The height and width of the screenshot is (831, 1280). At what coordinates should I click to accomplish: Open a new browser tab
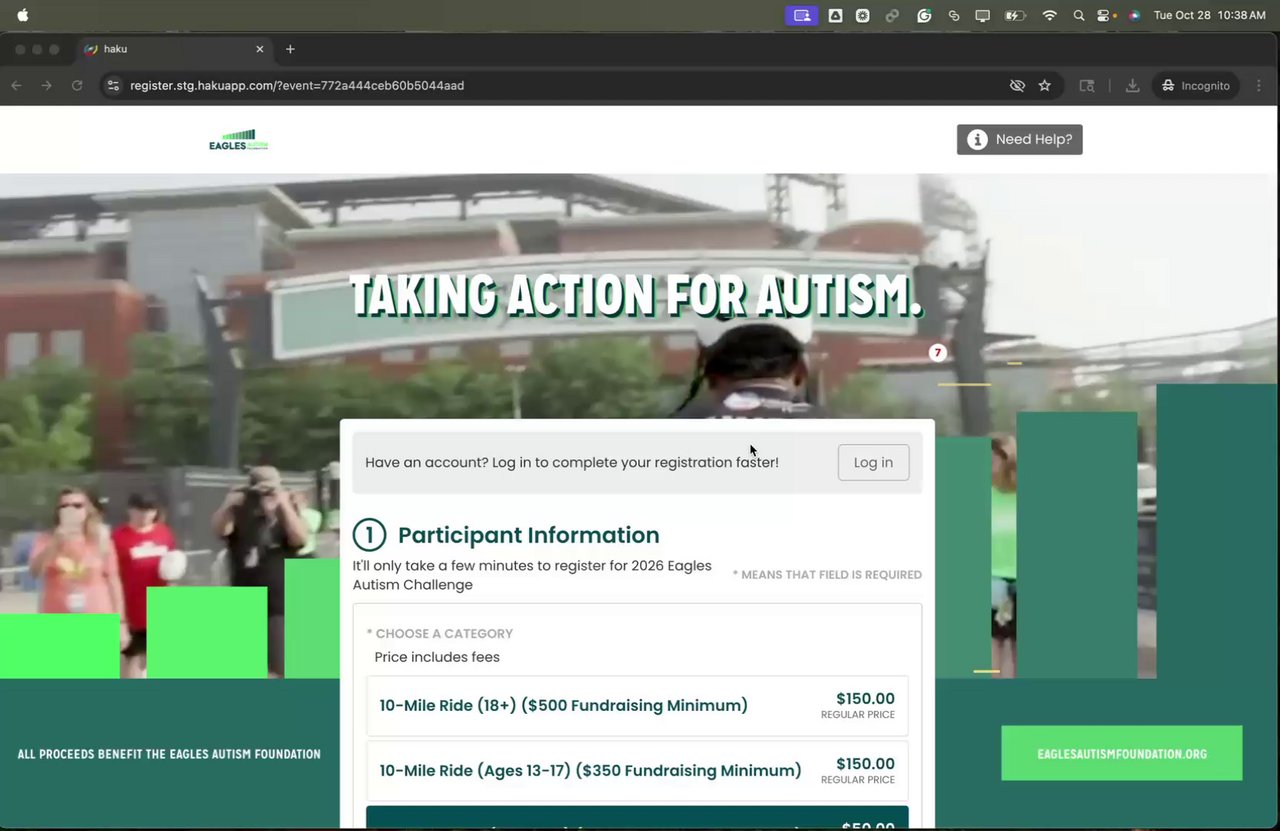coord(290,49)
